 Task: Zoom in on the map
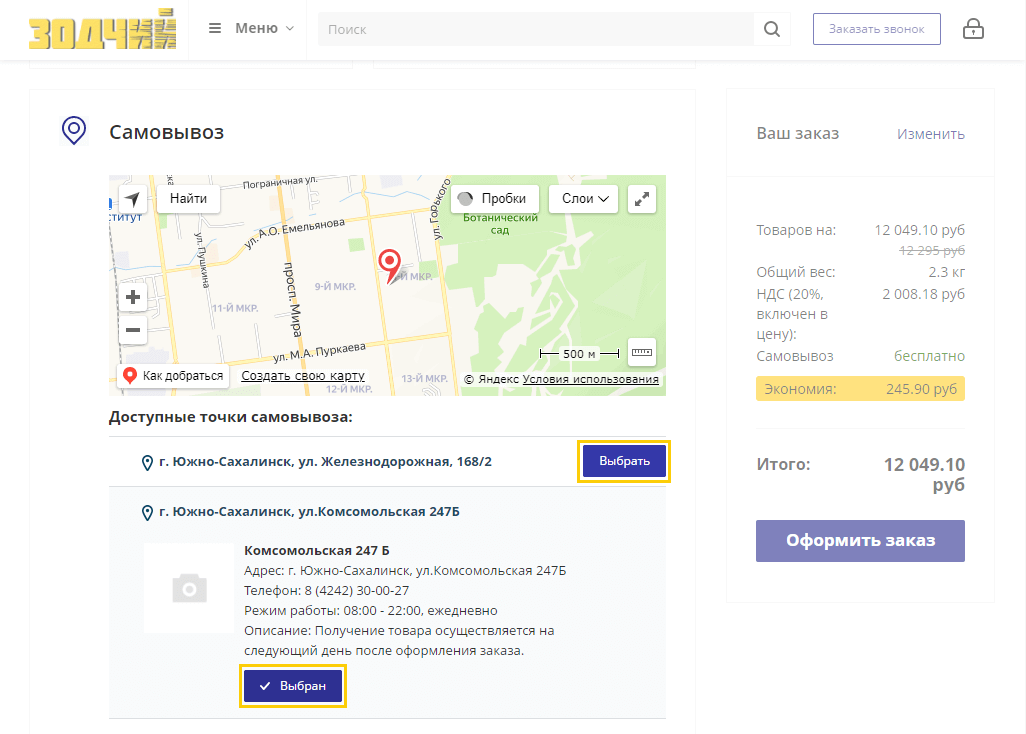point(132,297)
